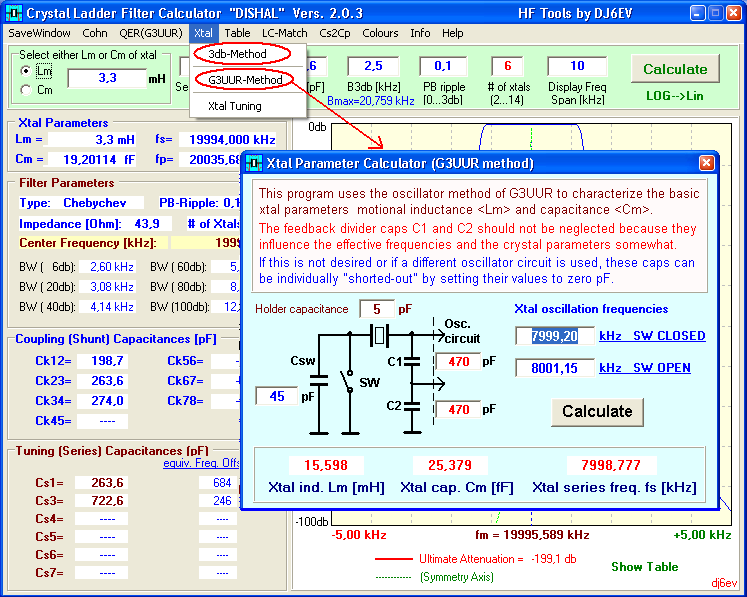This screenshot has width=747, height=597.
Task: Click the C1 field showing 470 pF
Action: [x=458, y=362]
